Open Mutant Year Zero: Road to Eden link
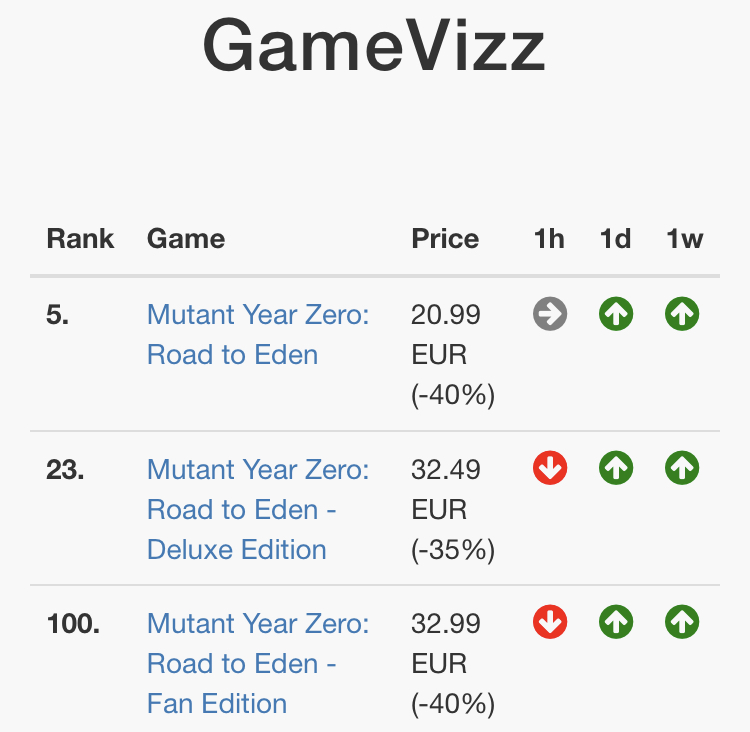 tap(258, 334)
